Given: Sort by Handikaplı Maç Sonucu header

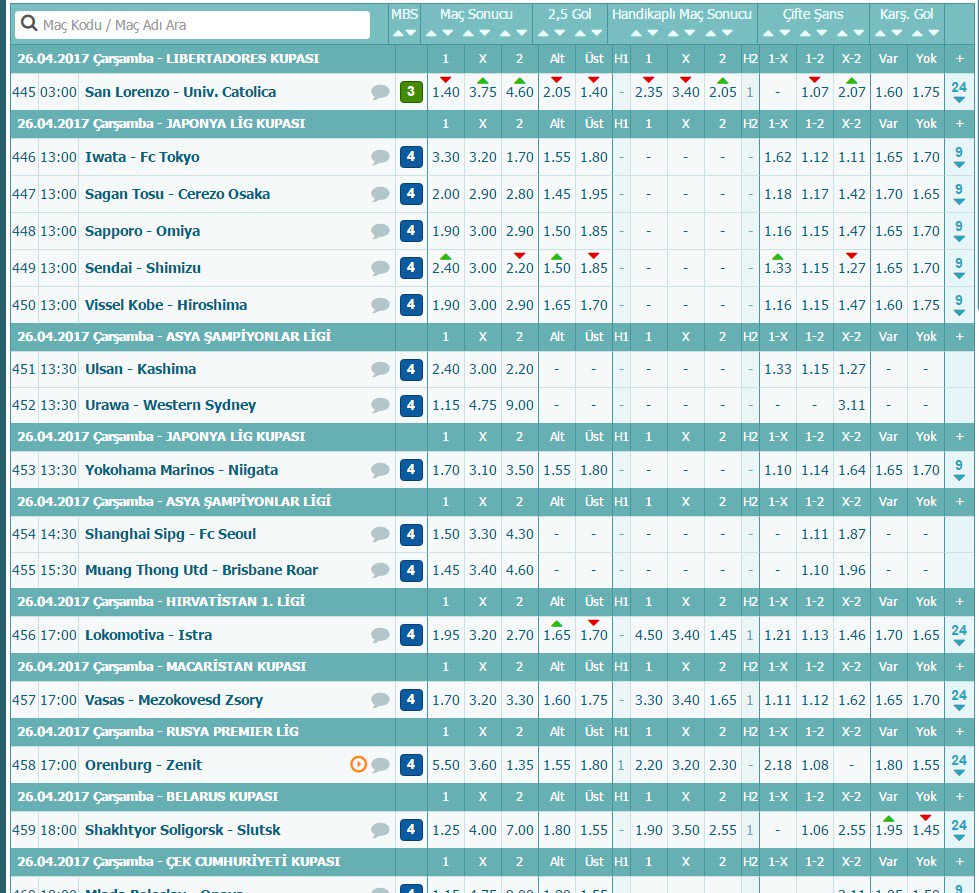Looking at the screenshot, I should coord(681,14).
